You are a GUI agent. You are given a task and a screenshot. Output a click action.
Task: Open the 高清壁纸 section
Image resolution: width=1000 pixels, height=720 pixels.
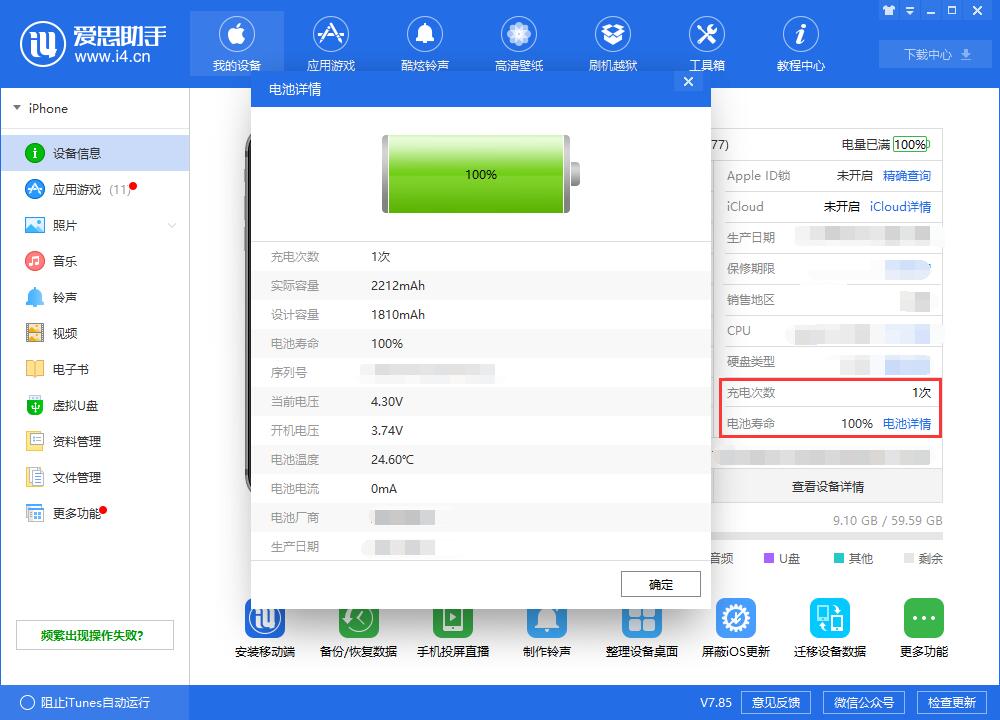click(518, 42)
